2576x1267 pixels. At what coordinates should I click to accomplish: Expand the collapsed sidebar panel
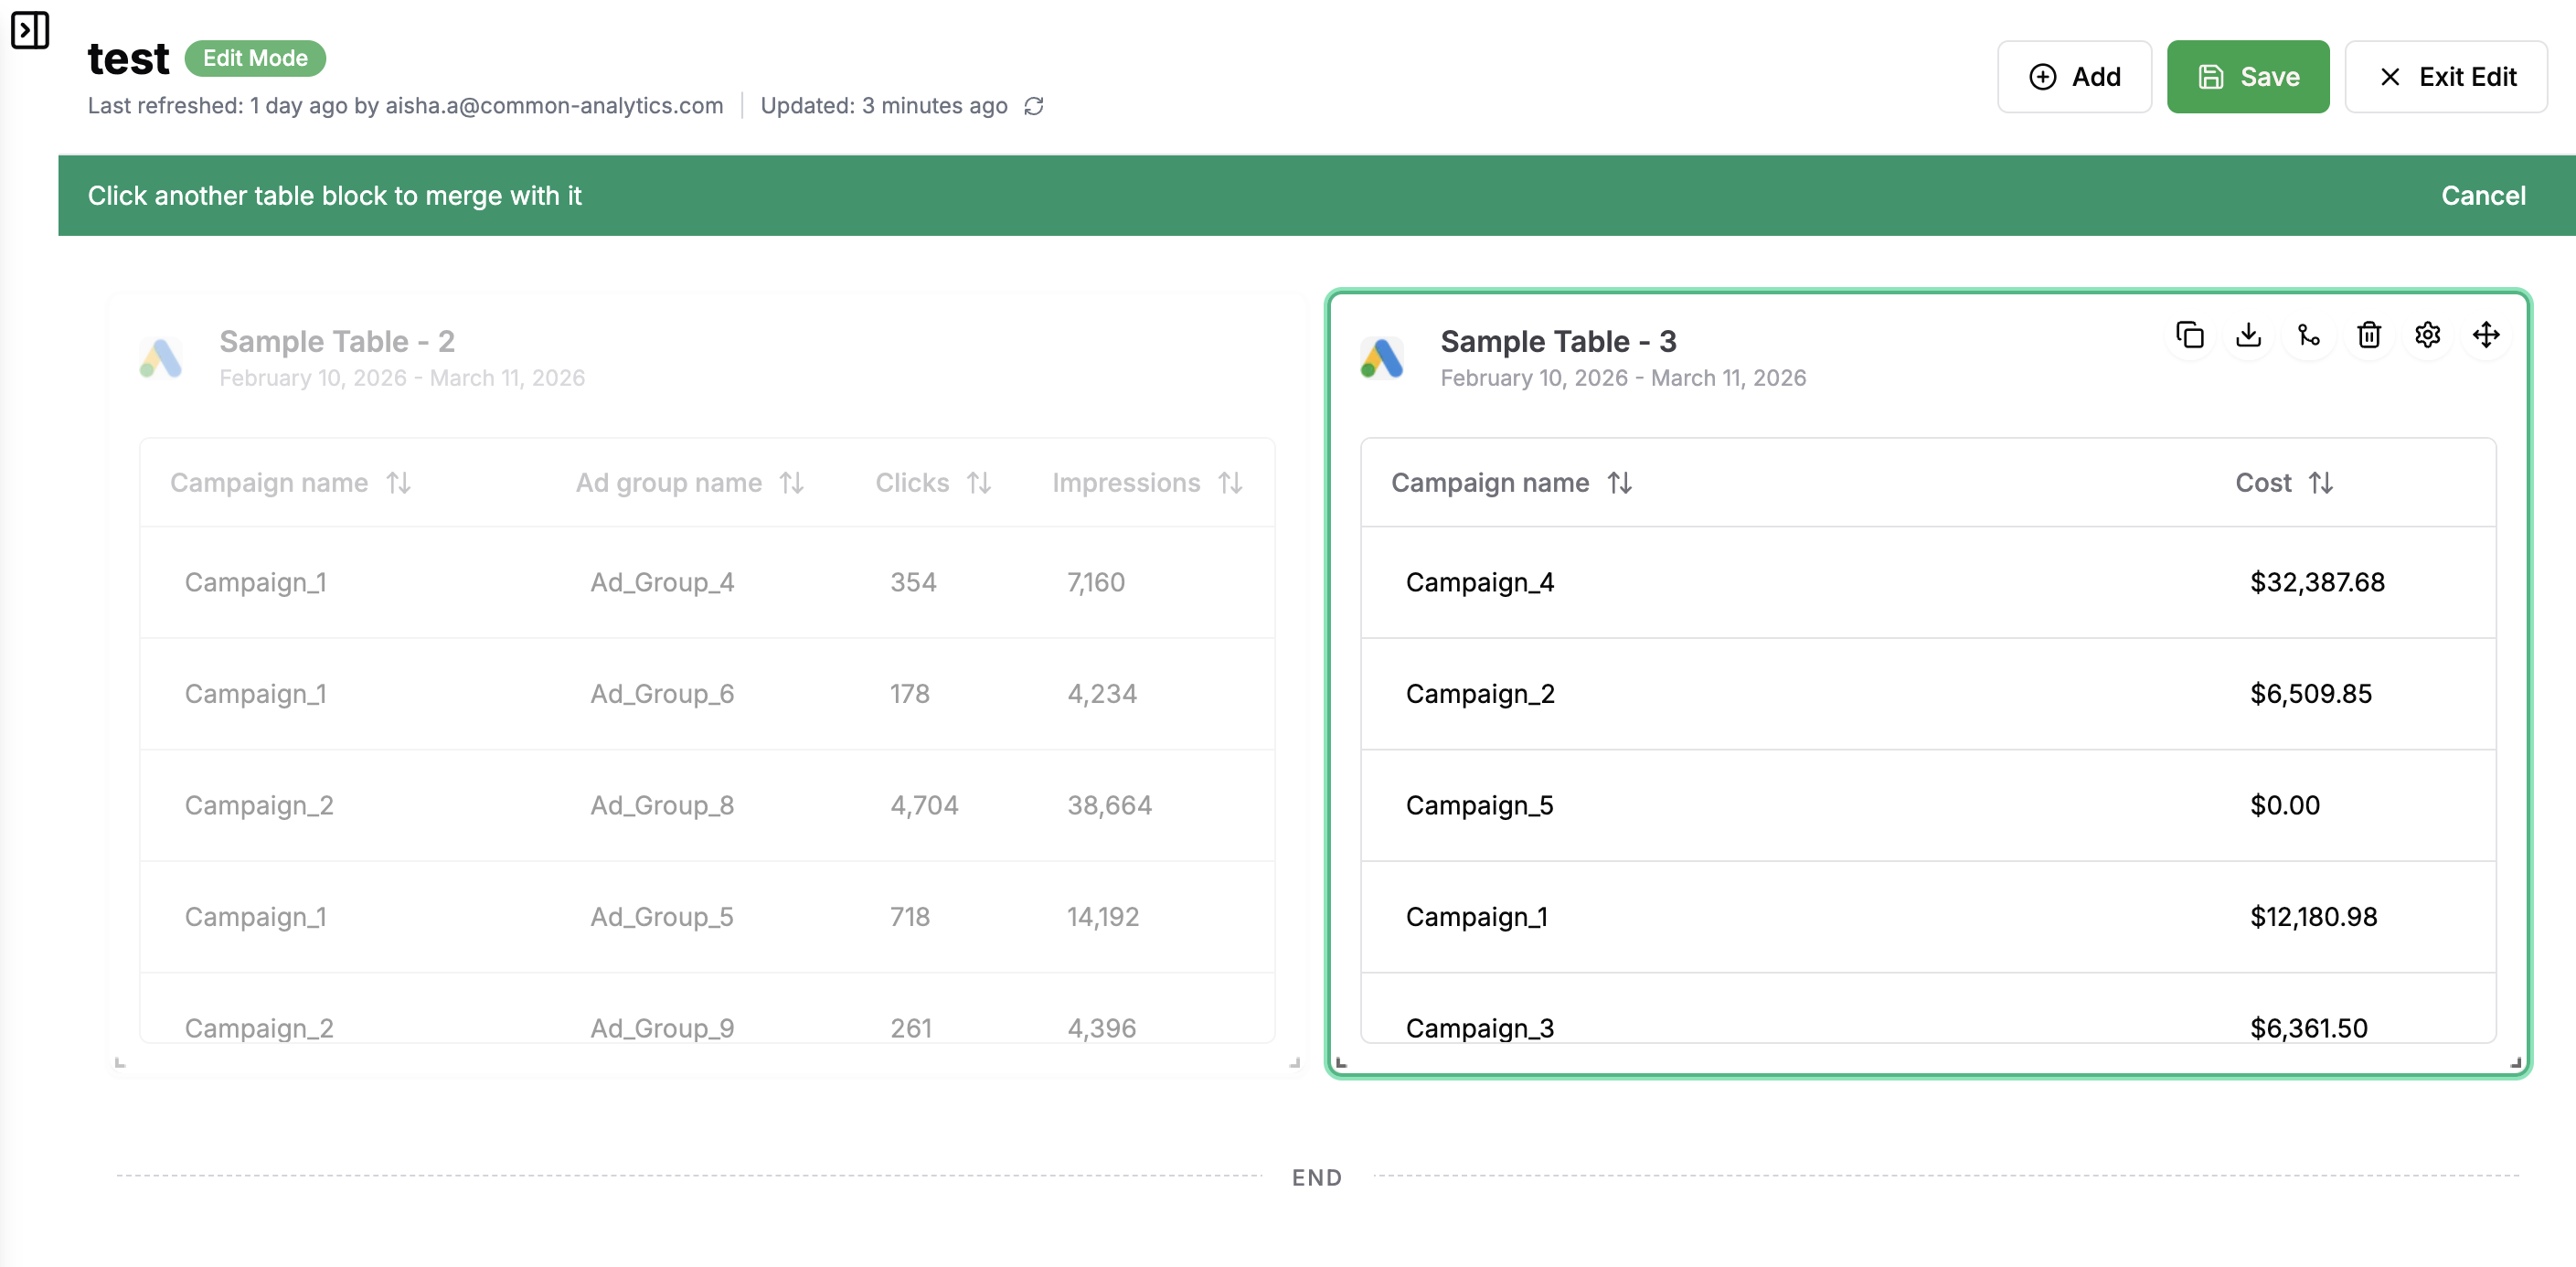pyautogui.click(x=29, y=29)
